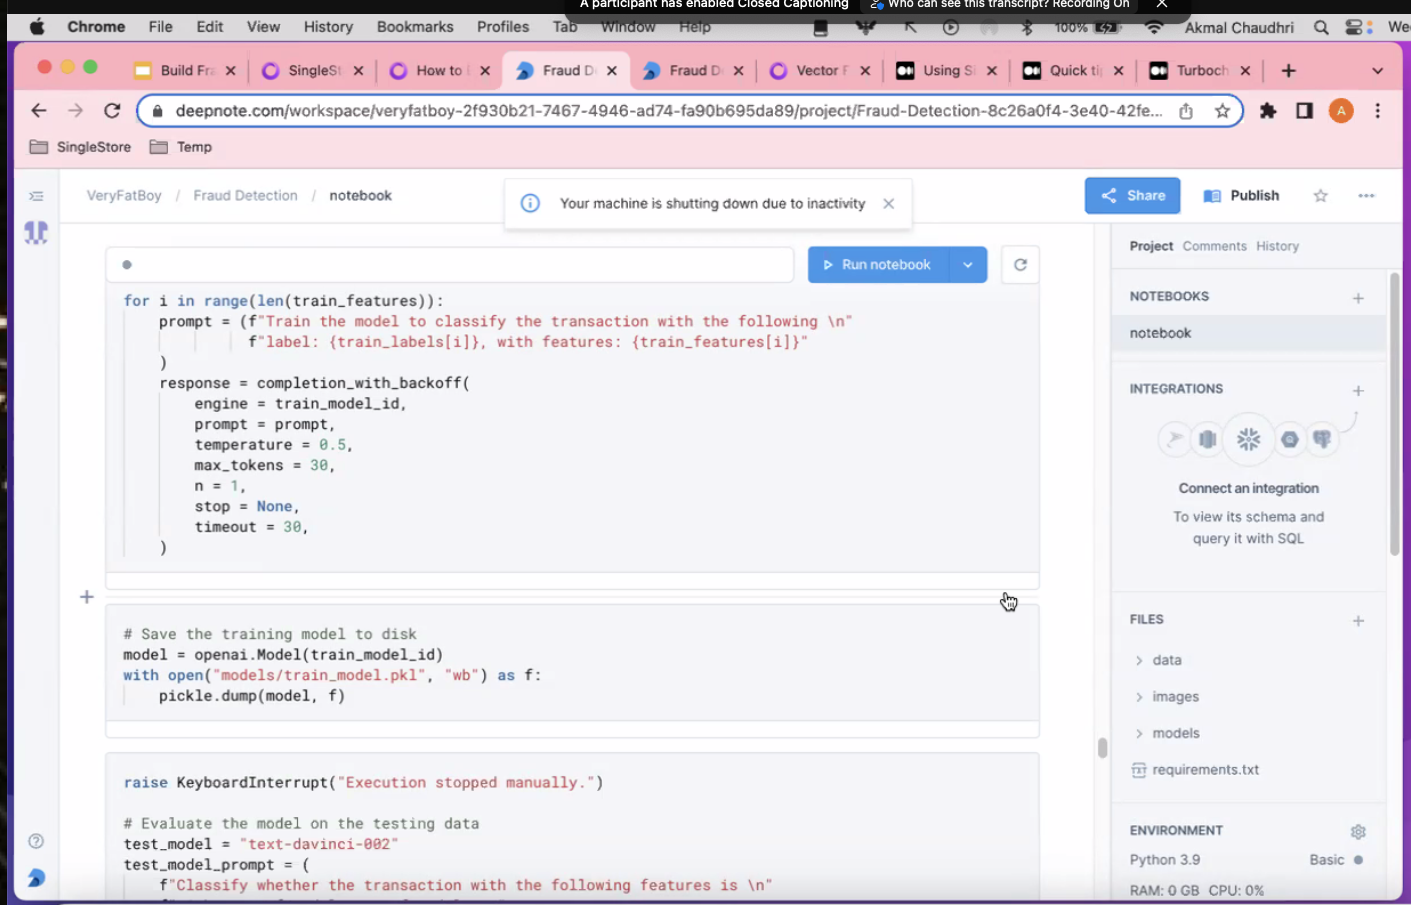Image resolution: width=1411 pixels, height=905 pixels.
Task: Switch to the History tab
Action: [1277, 246]
